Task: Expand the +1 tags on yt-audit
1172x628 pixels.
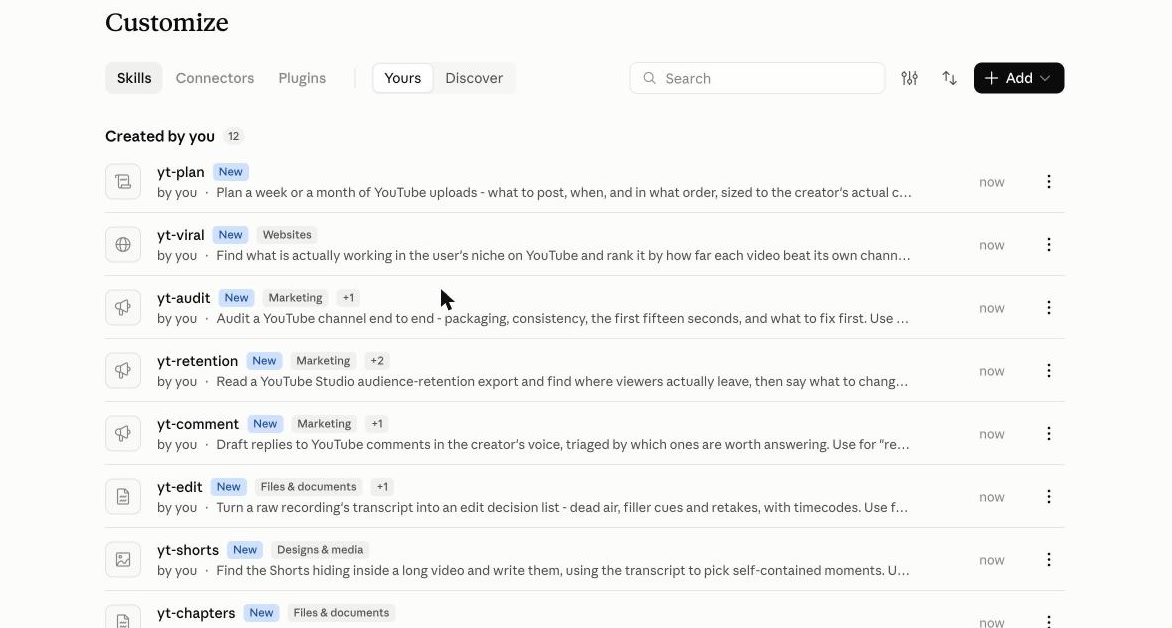Action: click(348, 298)
